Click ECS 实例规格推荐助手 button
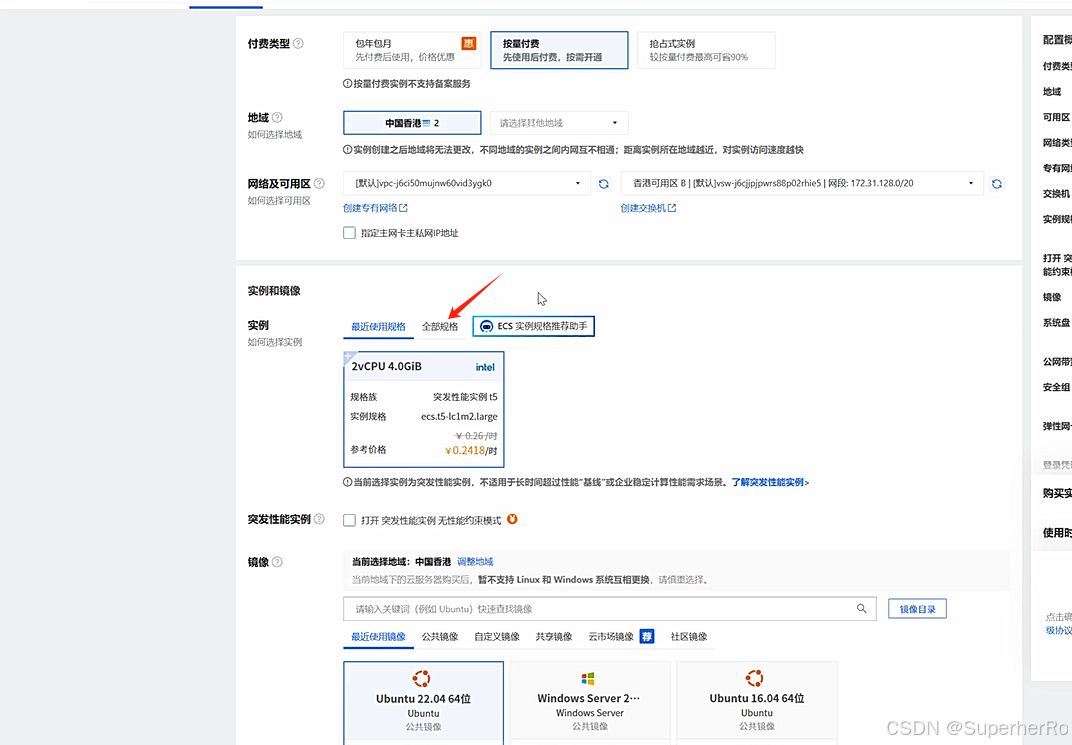The height and width of the screenshot is (745, 1072). (x=533, y=326)
